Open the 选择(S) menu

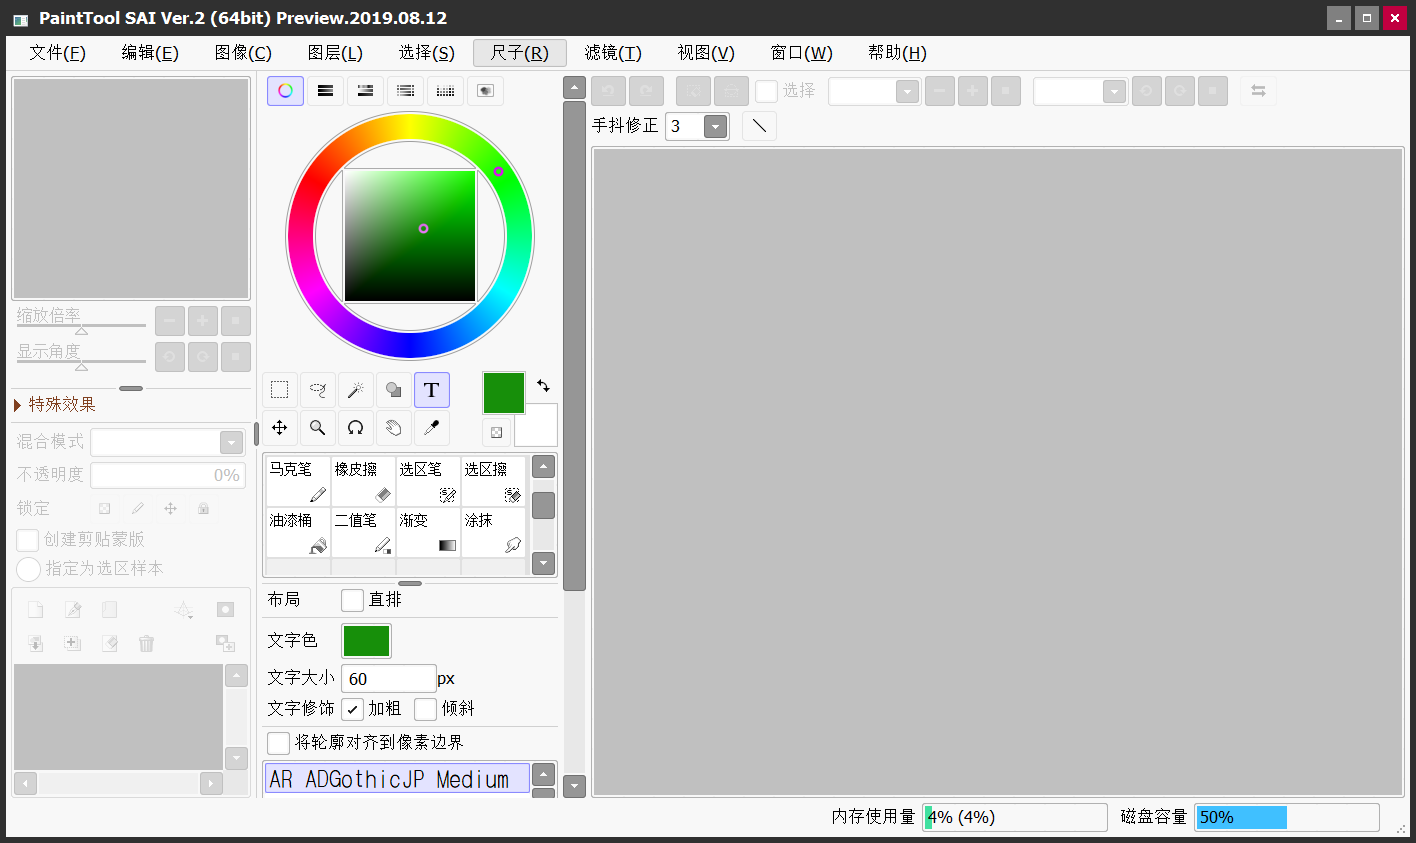click(x=427, y=53)
